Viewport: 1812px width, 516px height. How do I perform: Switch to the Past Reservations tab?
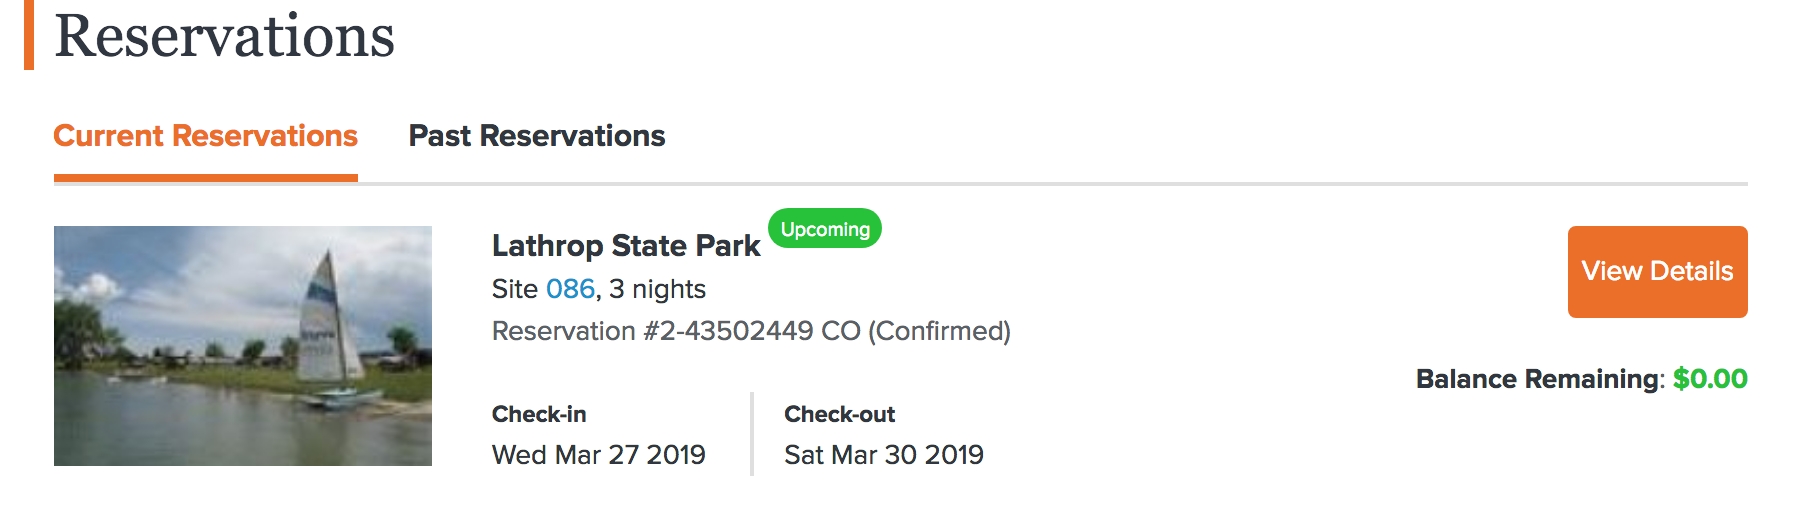(537, 136)
